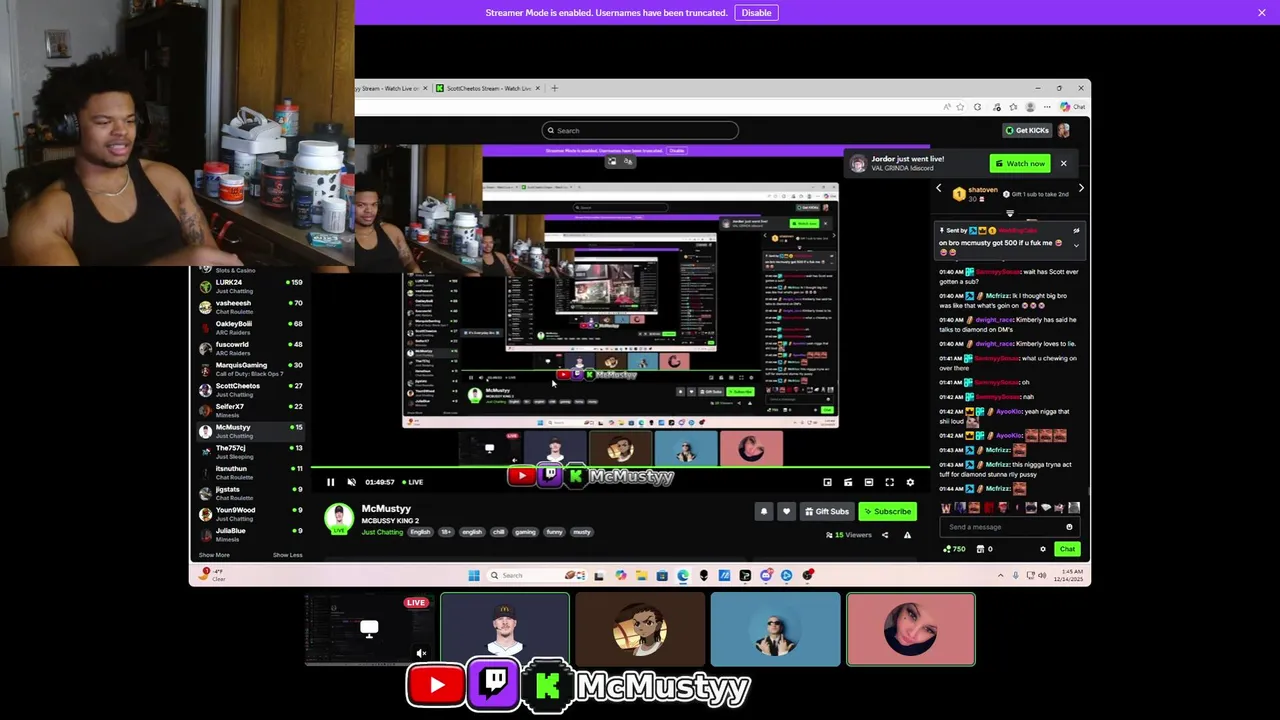Go to previous gifter leaderboard entry
The width and height of the screenshot is (1280, 720).
938,188
